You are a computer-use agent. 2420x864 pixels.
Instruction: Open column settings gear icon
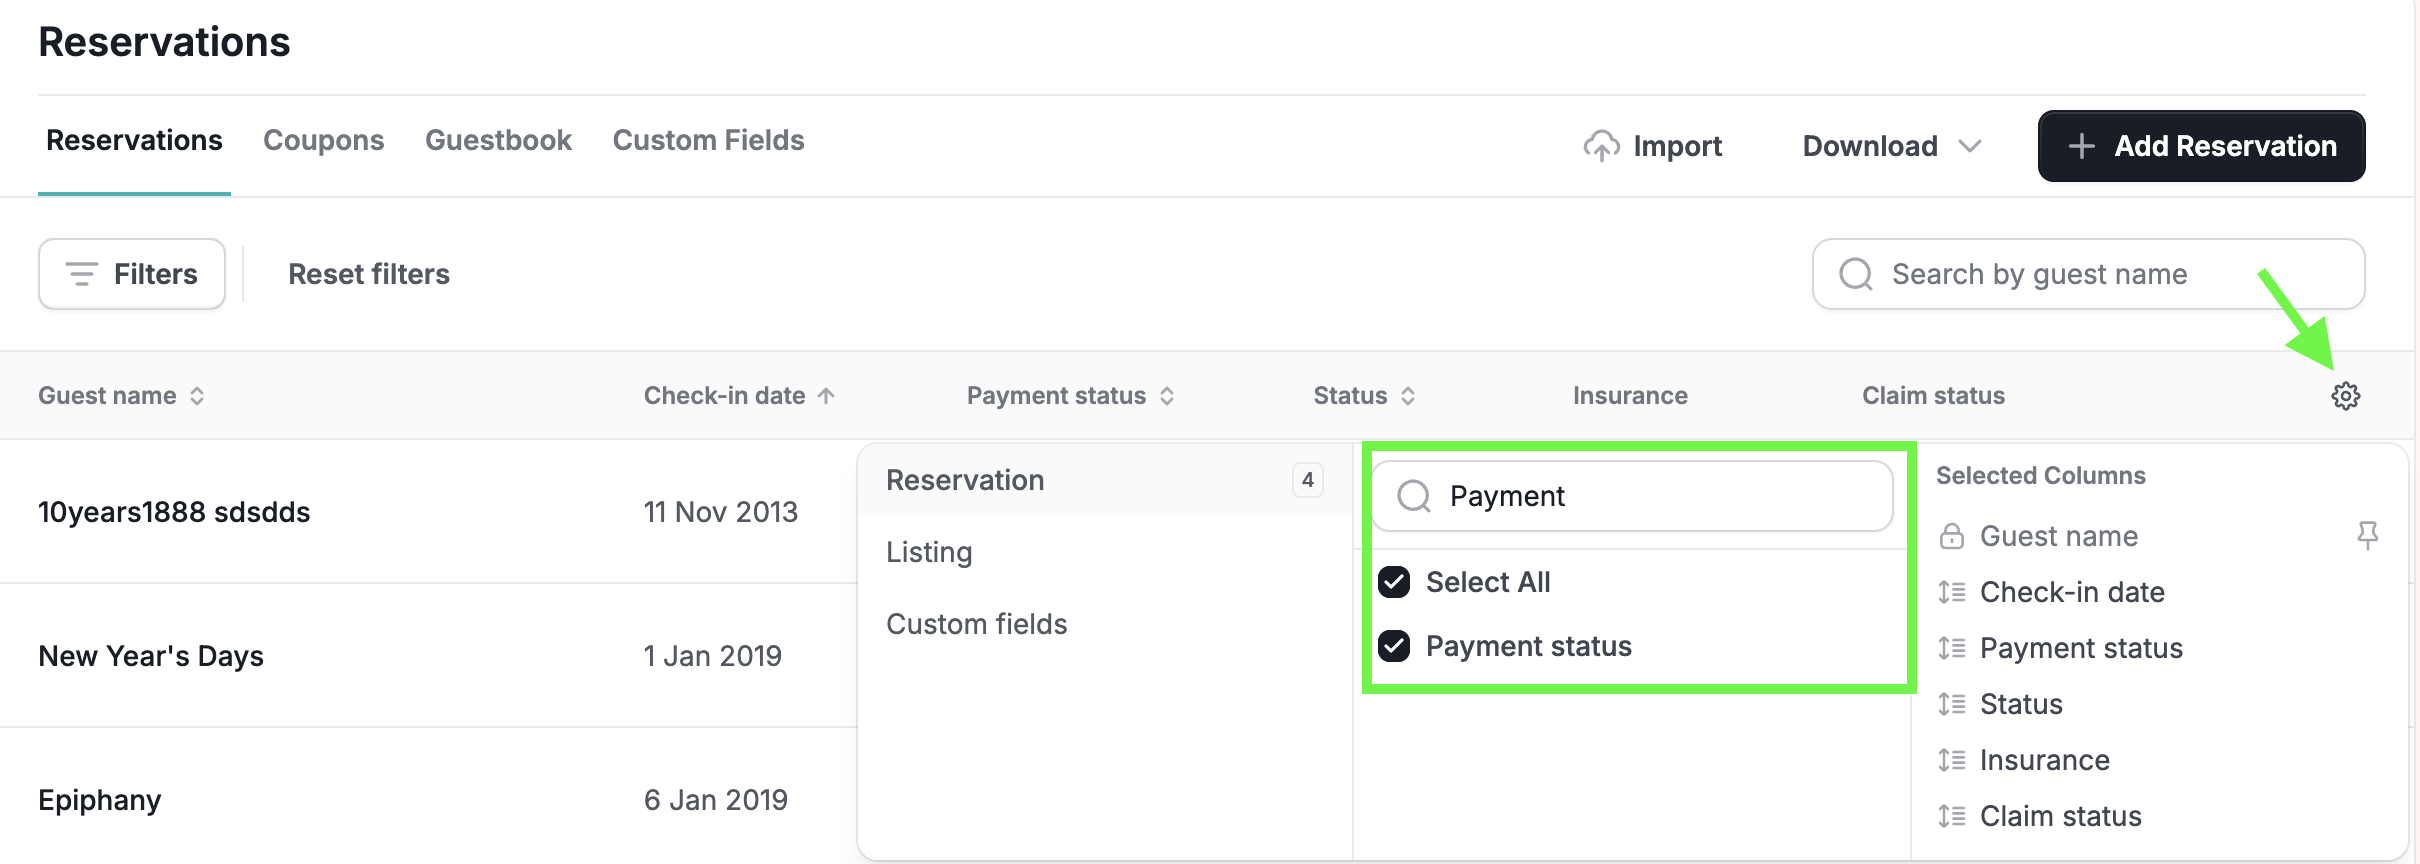(2345, 396)
